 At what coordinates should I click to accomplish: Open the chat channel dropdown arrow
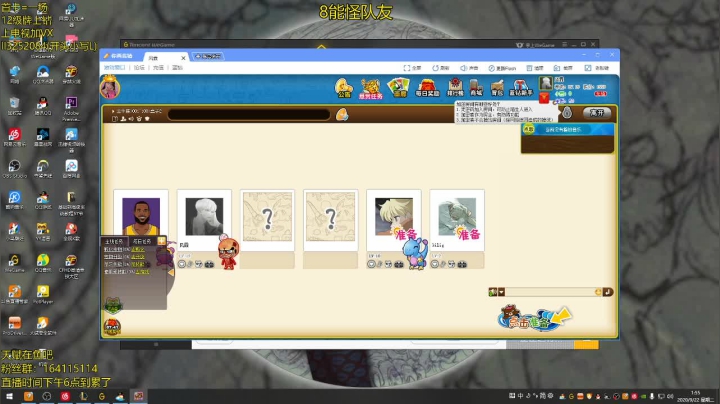pos(501,292)
